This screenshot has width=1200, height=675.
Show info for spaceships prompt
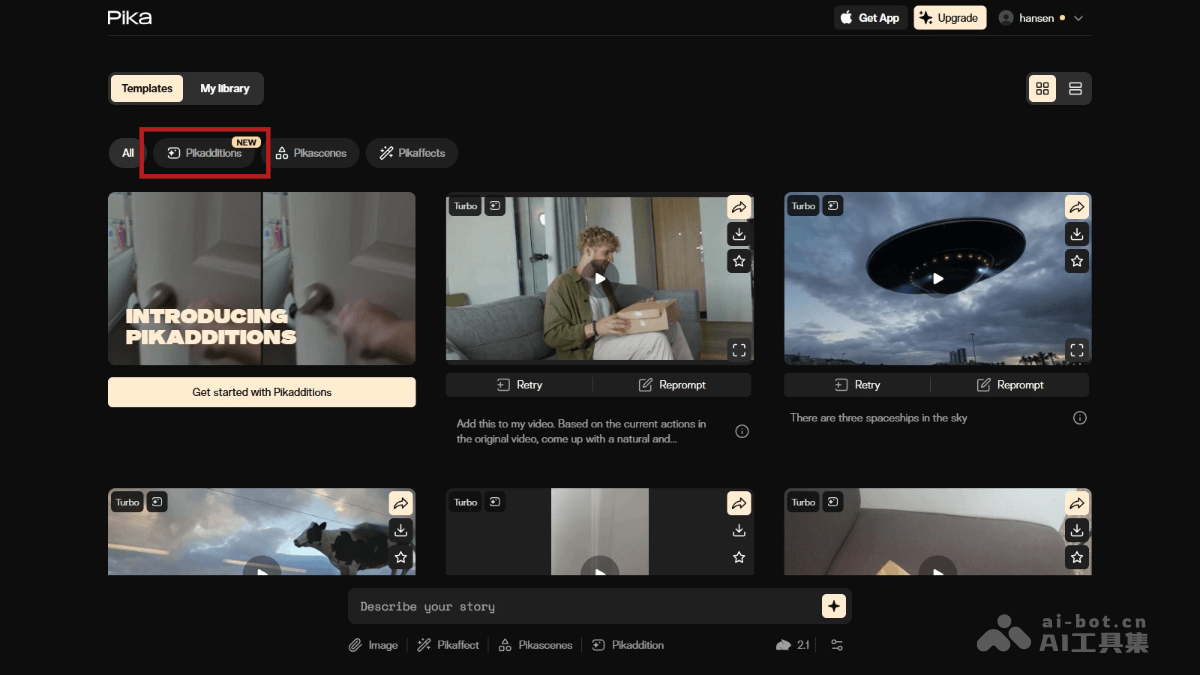click(1079, 418)
